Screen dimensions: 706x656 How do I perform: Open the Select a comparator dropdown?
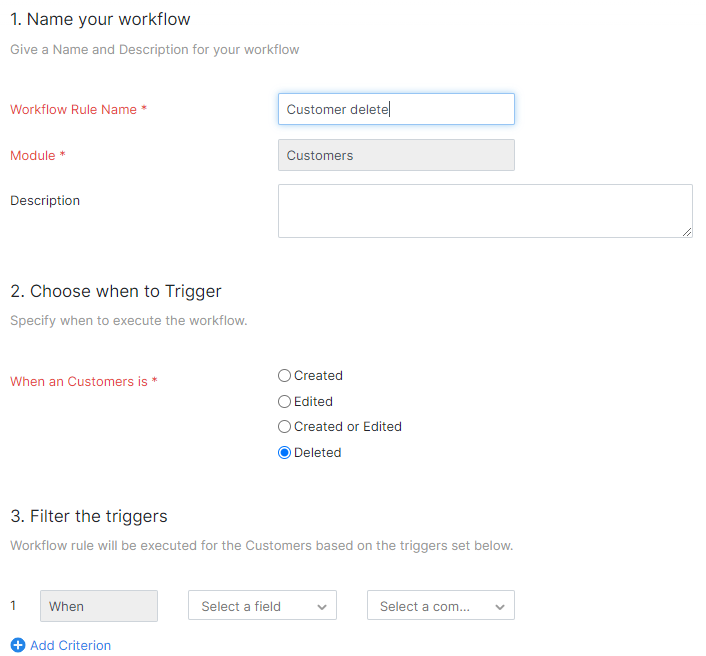tap(430, 606)
